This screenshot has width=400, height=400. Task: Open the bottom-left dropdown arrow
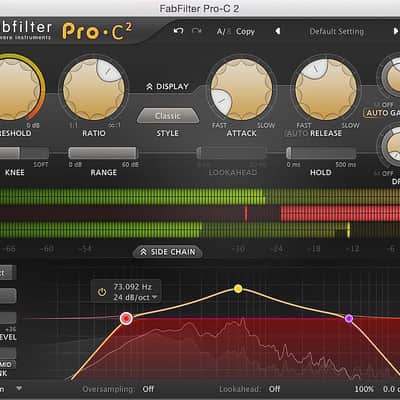click(x=19, y=388)
